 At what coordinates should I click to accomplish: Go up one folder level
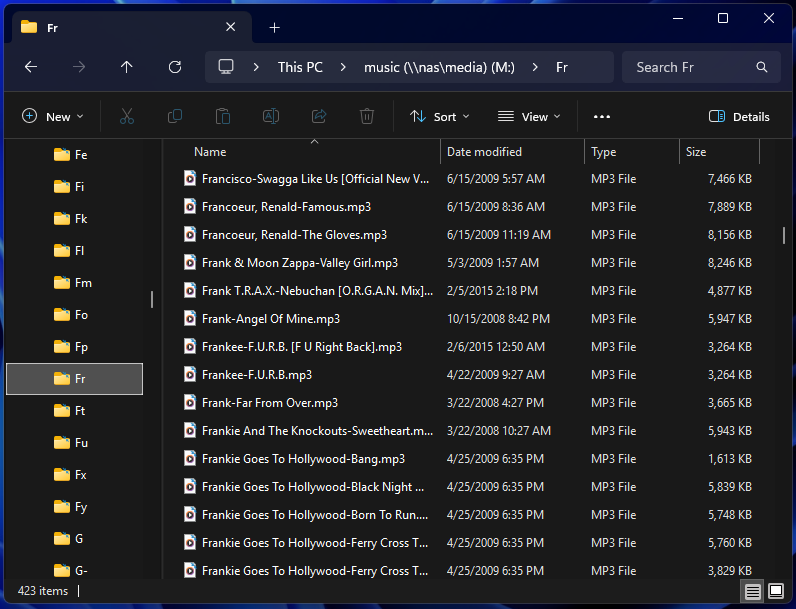pos(126,67)
